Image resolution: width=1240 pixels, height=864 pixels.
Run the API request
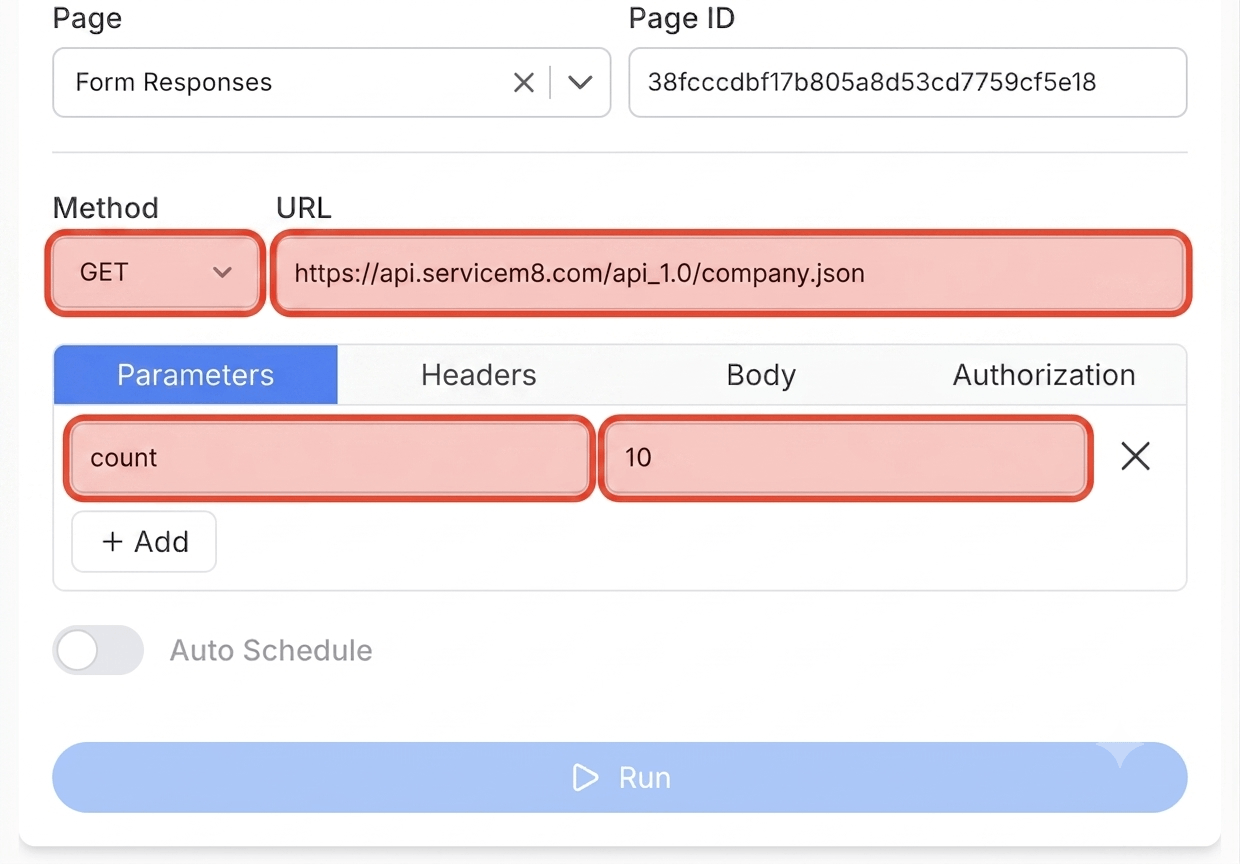tap(620, 777)
